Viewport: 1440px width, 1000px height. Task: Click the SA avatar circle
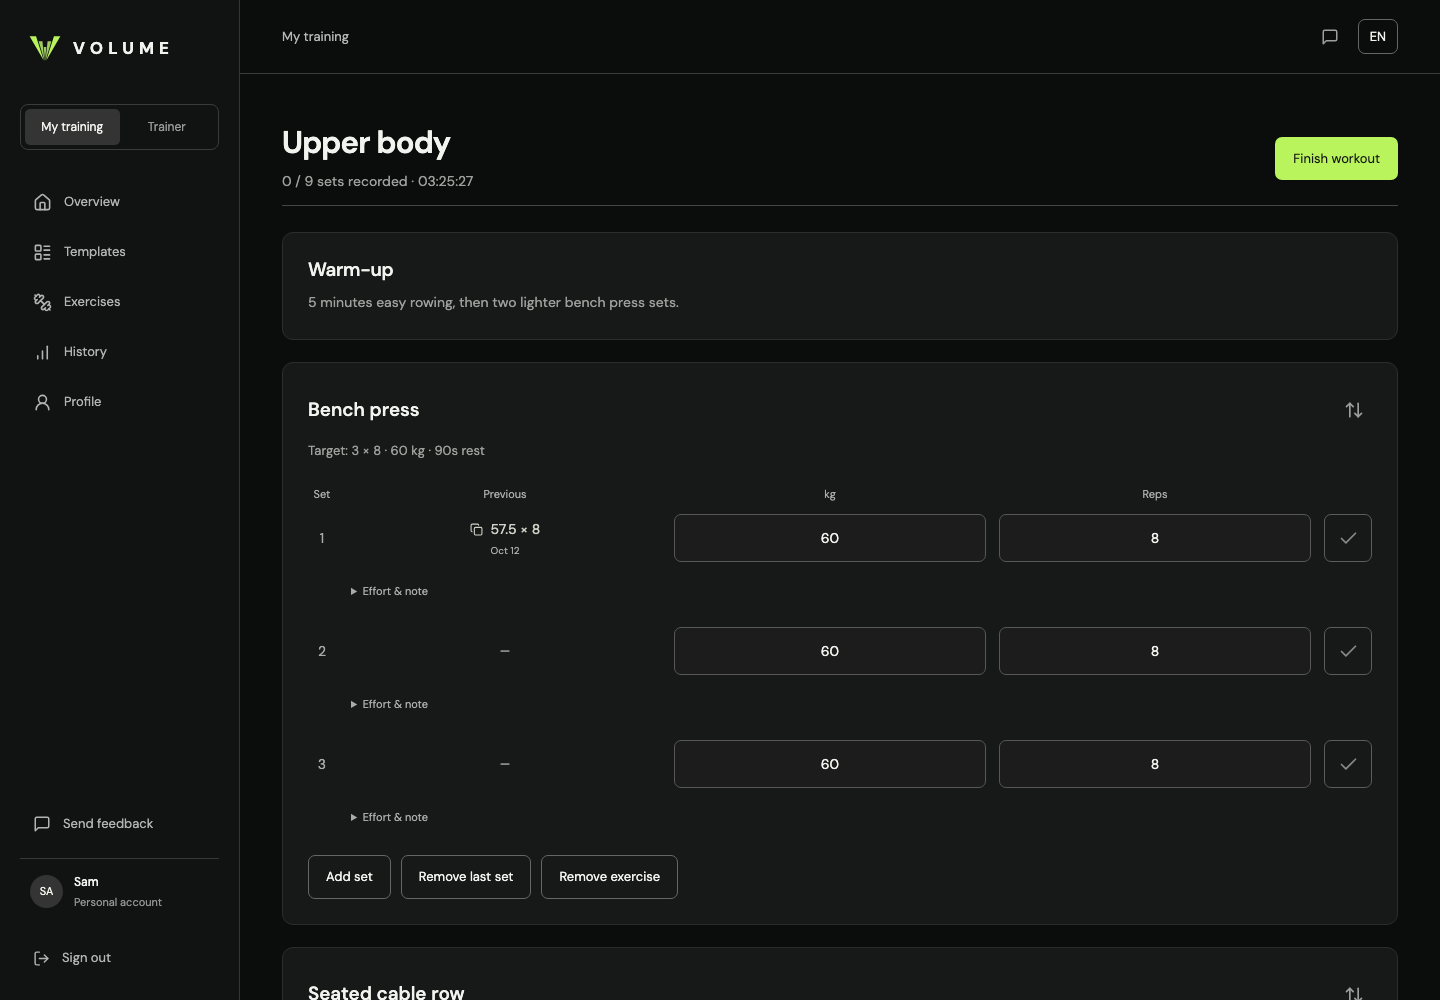point(46,891)
